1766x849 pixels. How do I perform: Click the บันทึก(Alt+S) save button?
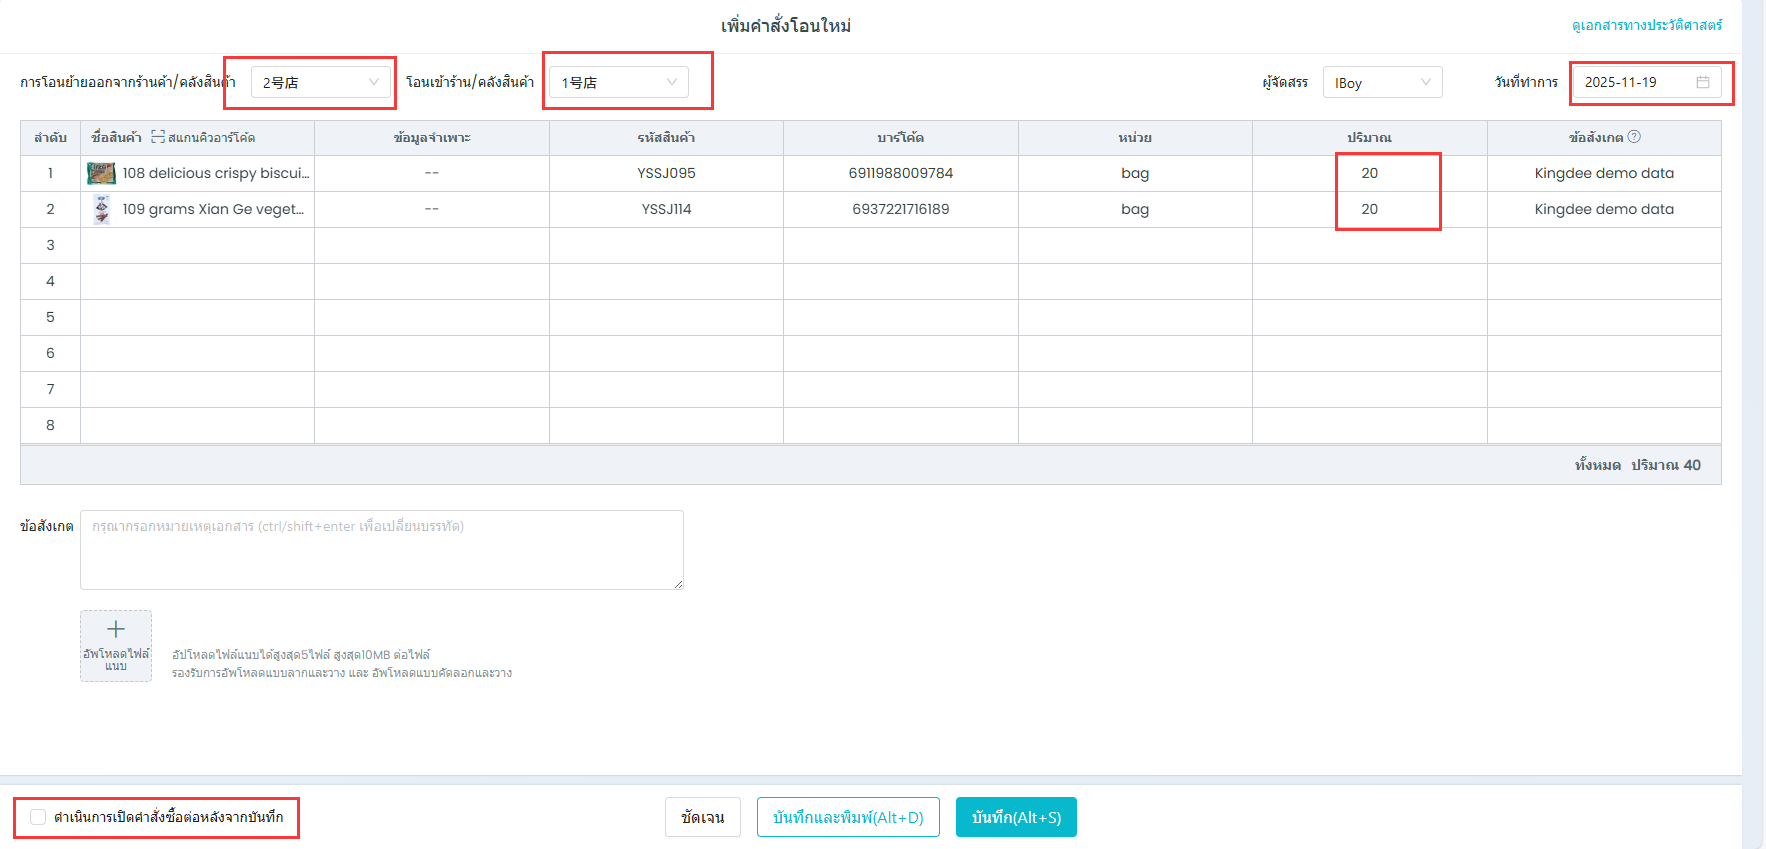pyautogui.click(x=1016, y=817)
